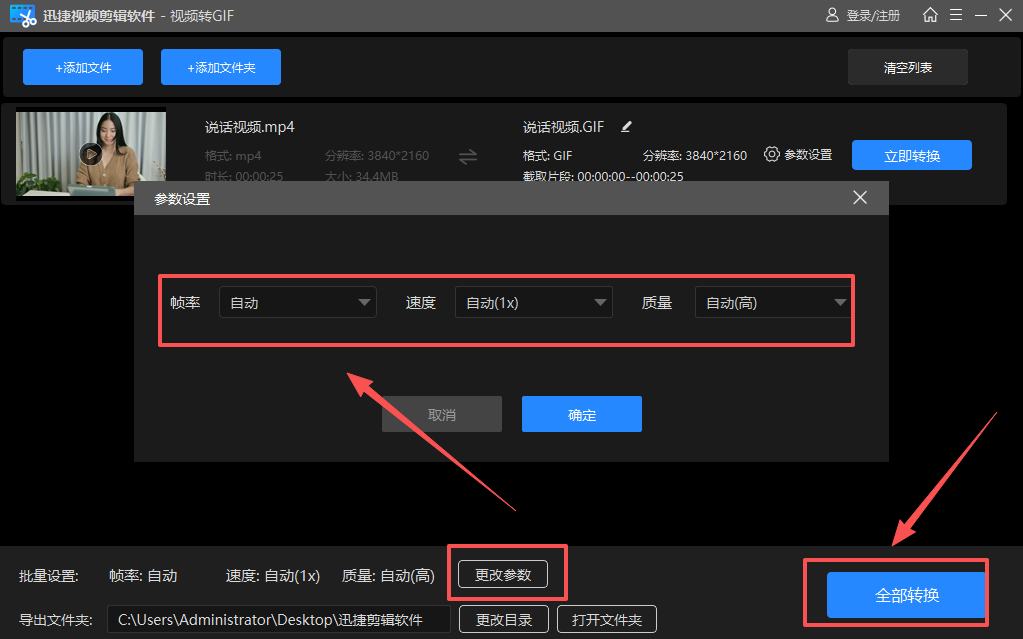This screenshot has height=639, width=1023.
Task: Open settings via the 参数设置 gear icon
Action: 770,154
